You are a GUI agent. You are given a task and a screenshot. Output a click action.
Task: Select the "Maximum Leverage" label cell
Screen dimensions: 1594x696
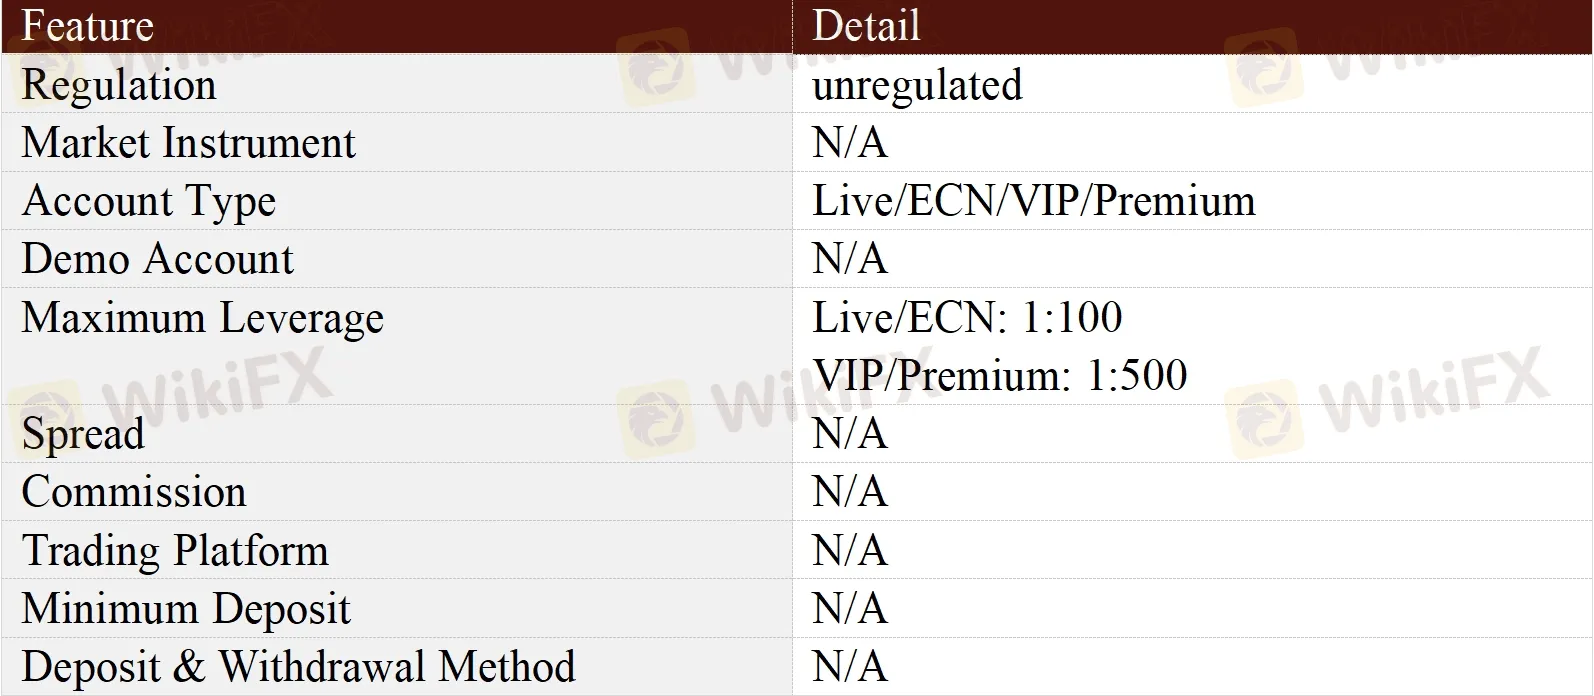pos(203,318)
